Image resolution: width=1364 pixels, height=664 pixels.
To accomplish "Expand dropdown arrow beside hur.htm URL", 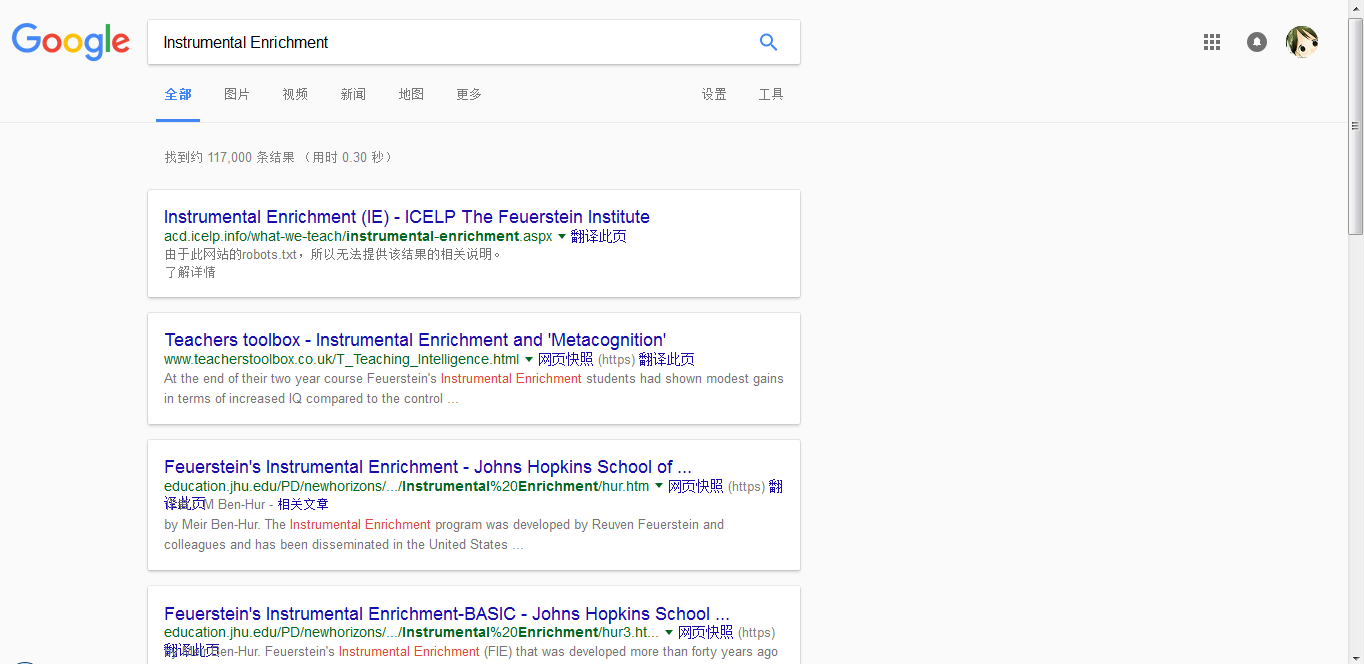I will coord(659,487).
